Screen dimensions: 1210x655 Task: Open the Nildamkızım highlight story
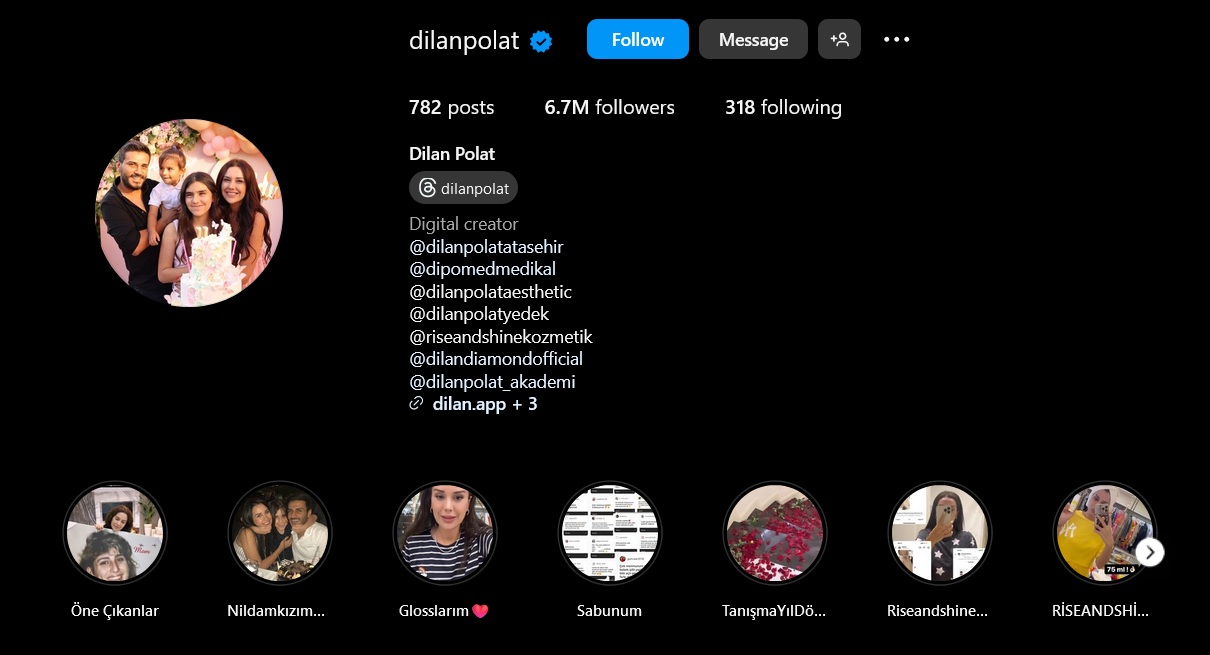click(280, 533)
